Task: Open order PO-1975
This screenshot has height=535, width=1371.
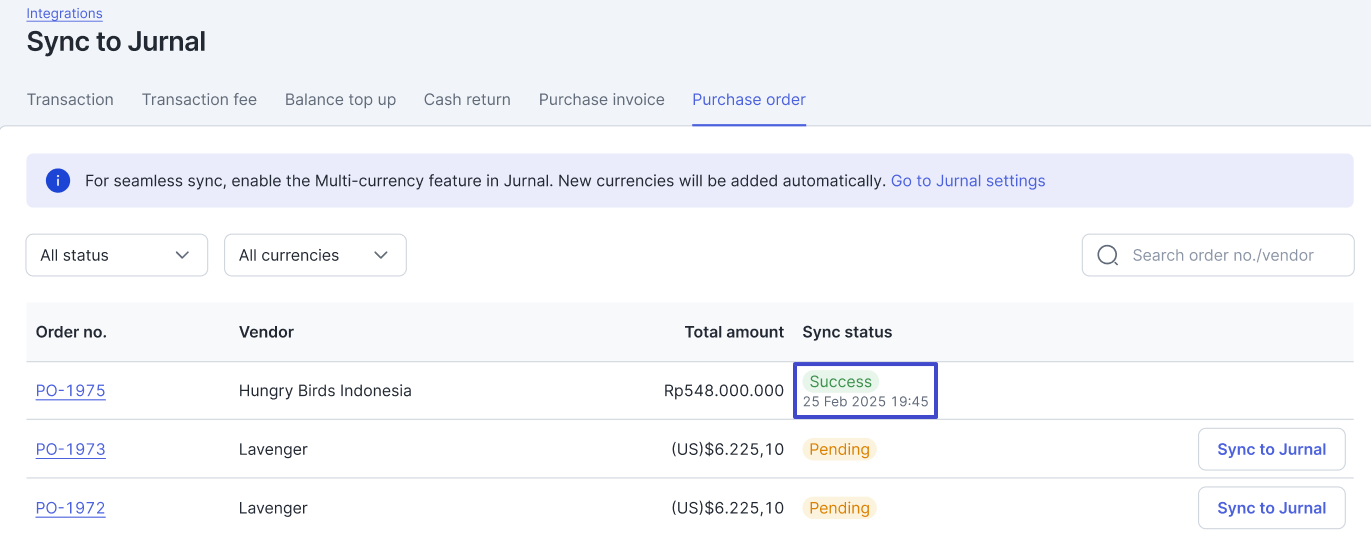Action: (70, 391)
